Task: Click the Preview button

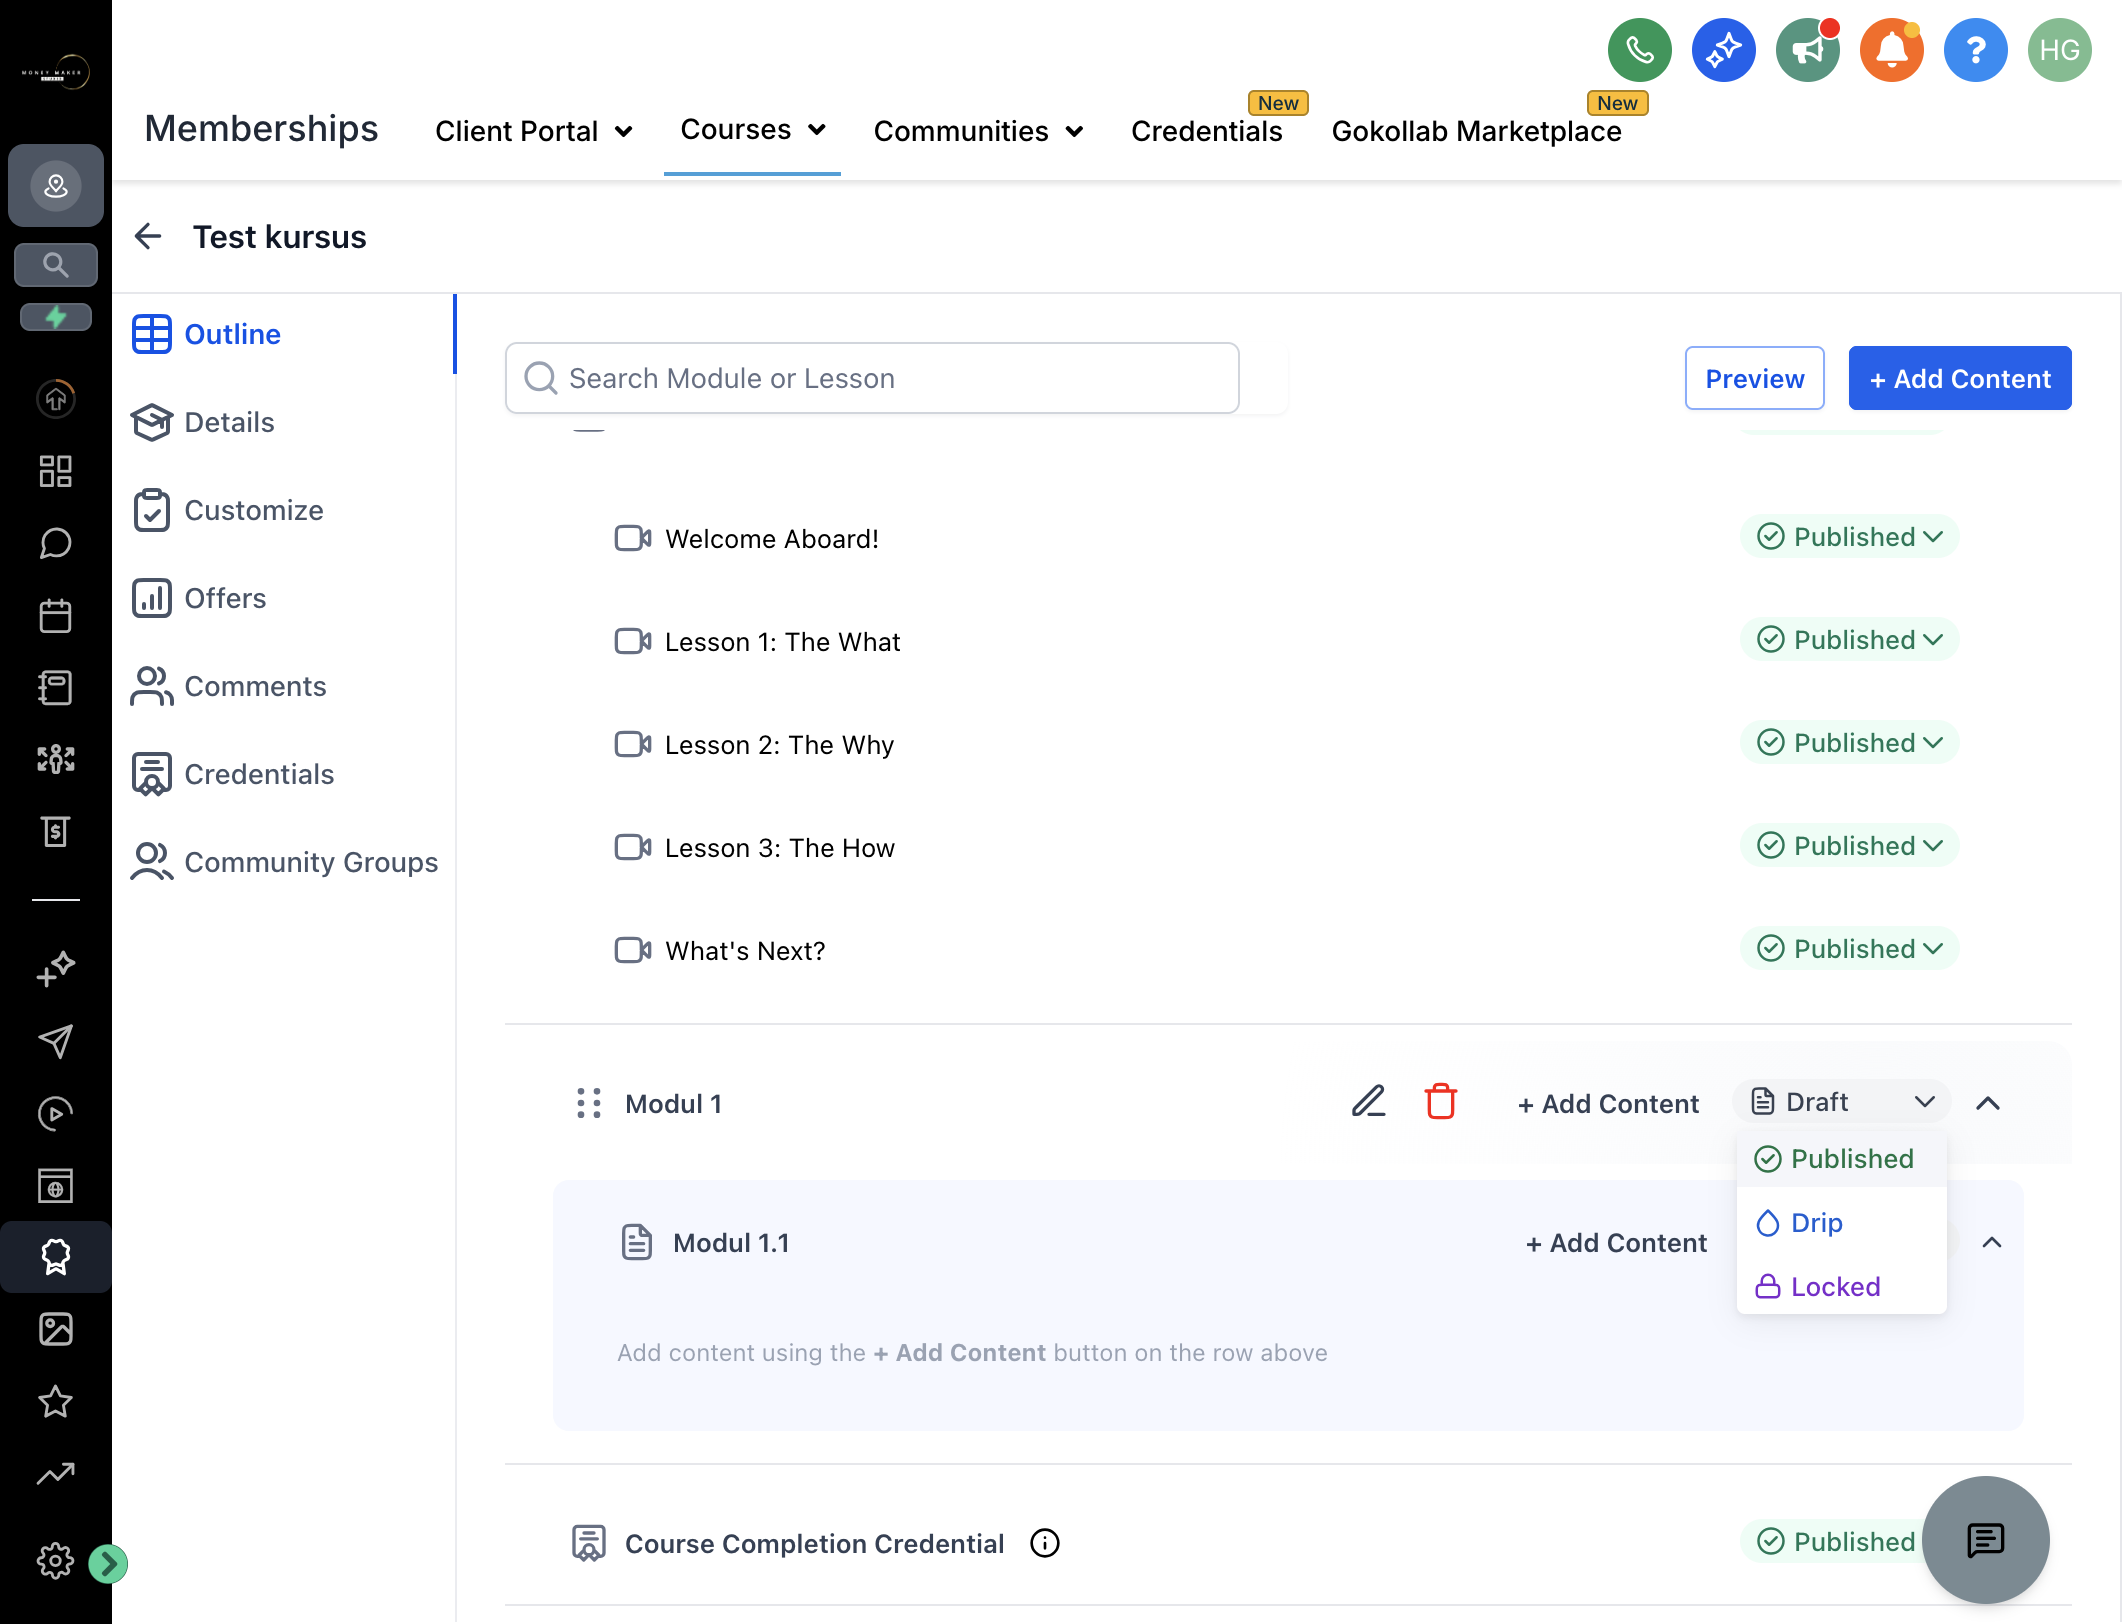Action: click(x=1754, y=378)
